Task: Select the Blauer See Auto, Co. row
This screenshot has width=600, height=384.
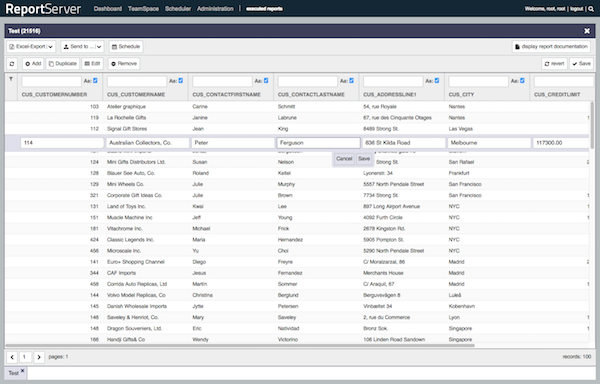Action: pyautogui.click(x=297, y=173)
